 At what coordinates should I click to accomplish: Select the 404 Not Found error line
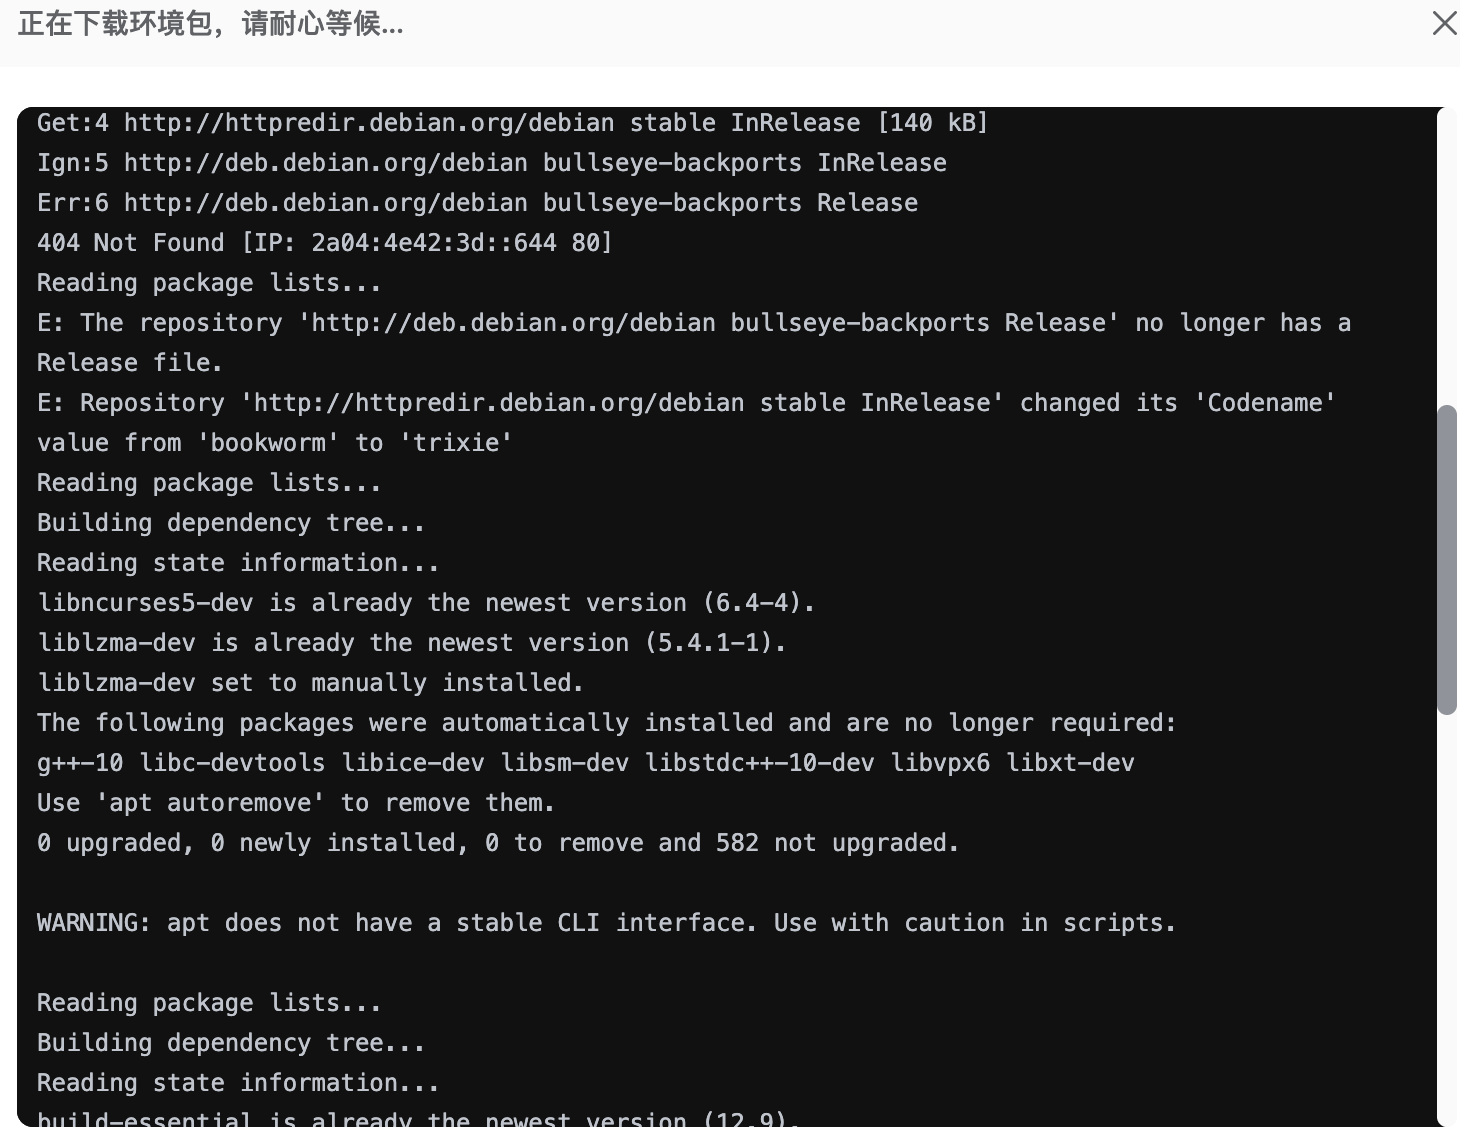point(325,242)
